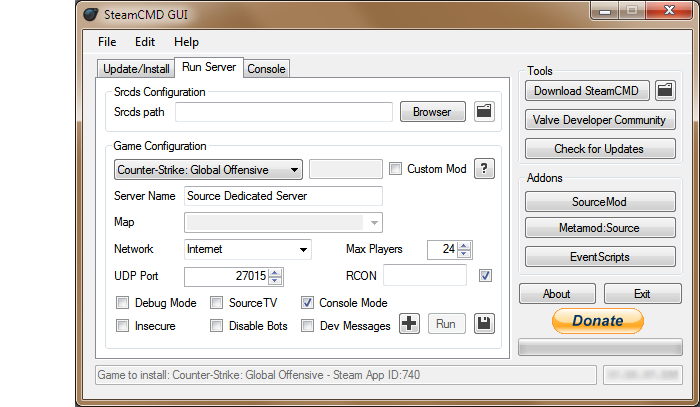Enable Debug Mode checkbox
Viewport: 700px width, 407px height.
click(122, 303)
